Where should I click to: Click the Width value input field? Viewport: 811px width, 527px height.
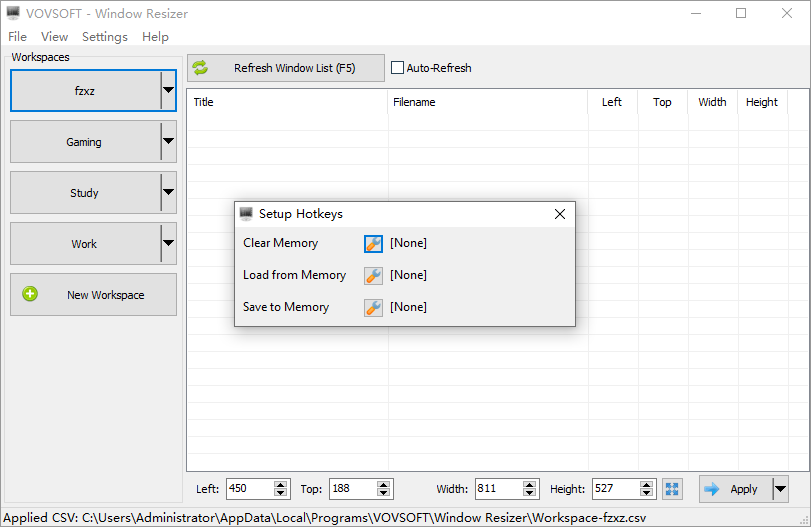(499, 489)
